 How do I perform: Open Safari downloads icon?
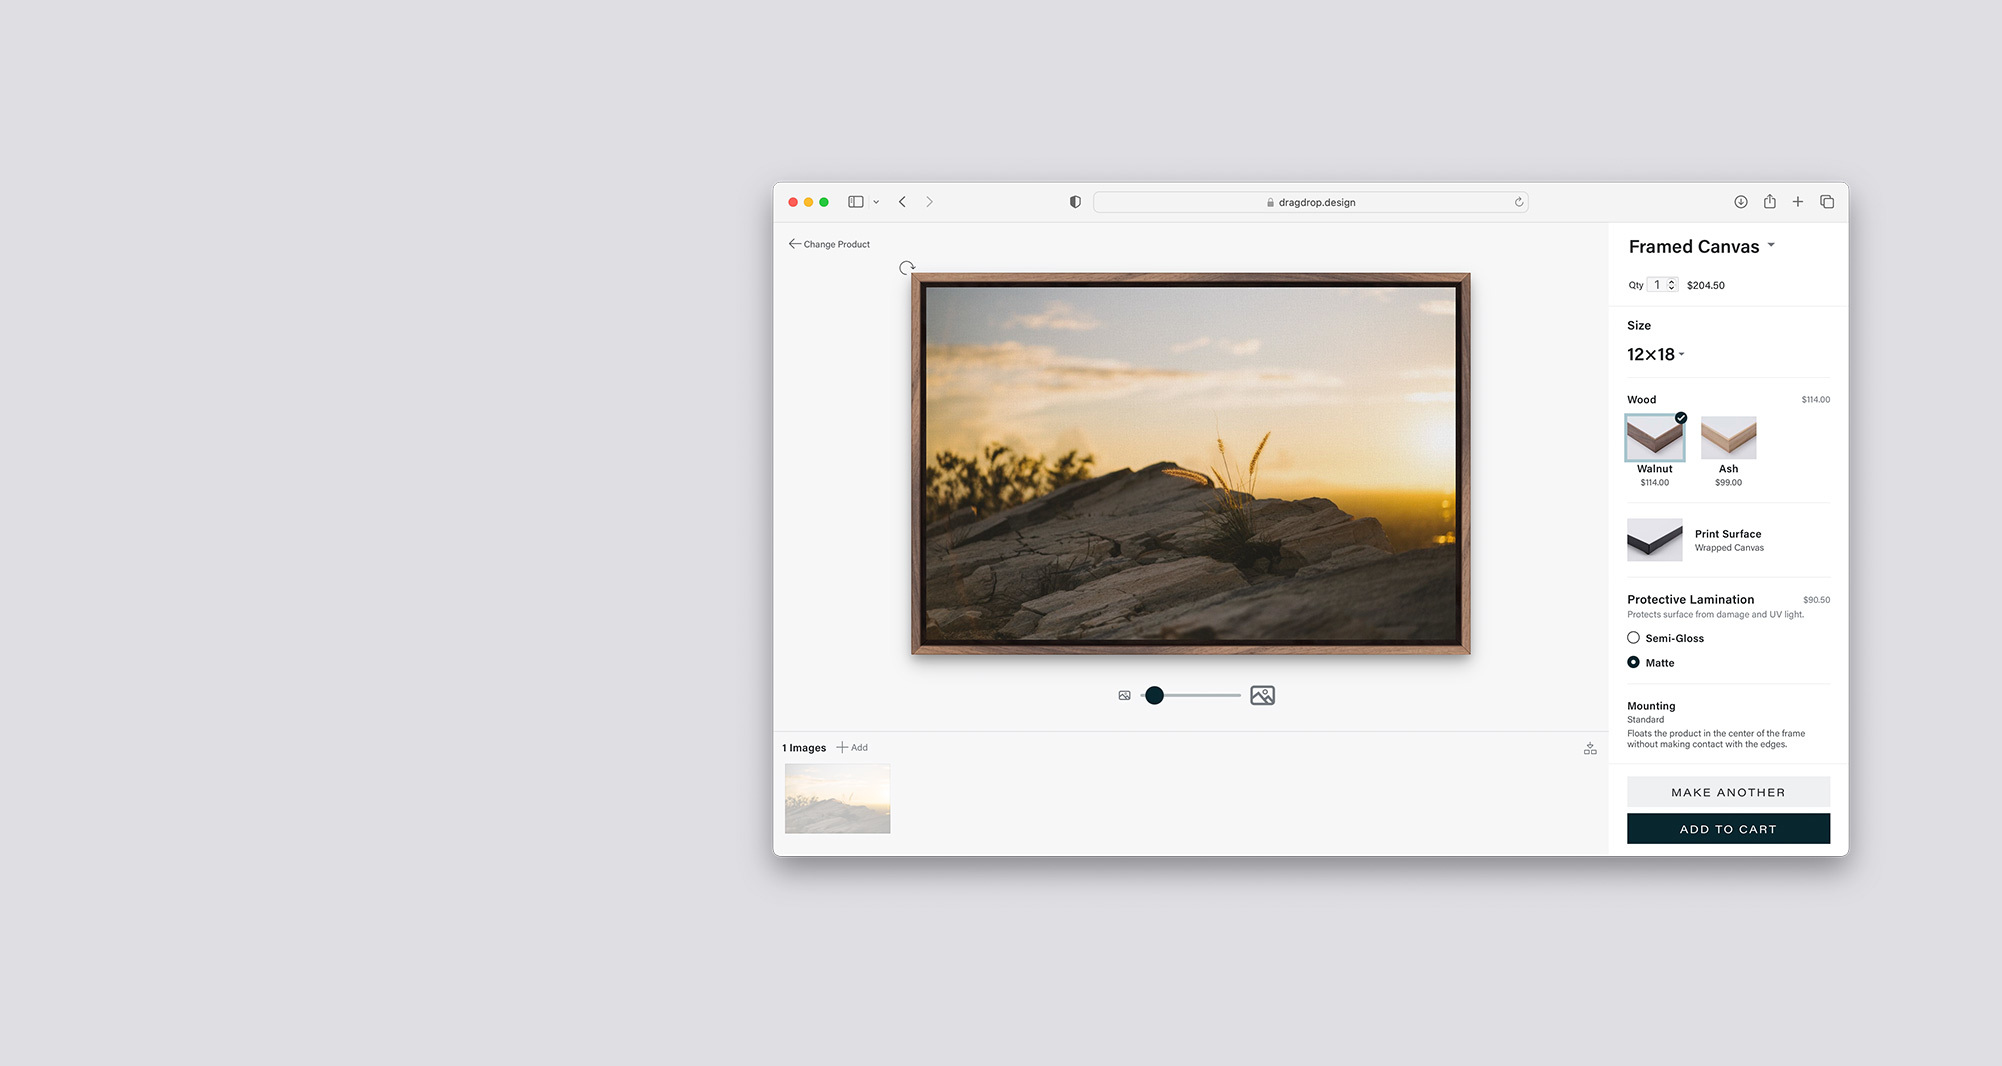coord(1740,202)
